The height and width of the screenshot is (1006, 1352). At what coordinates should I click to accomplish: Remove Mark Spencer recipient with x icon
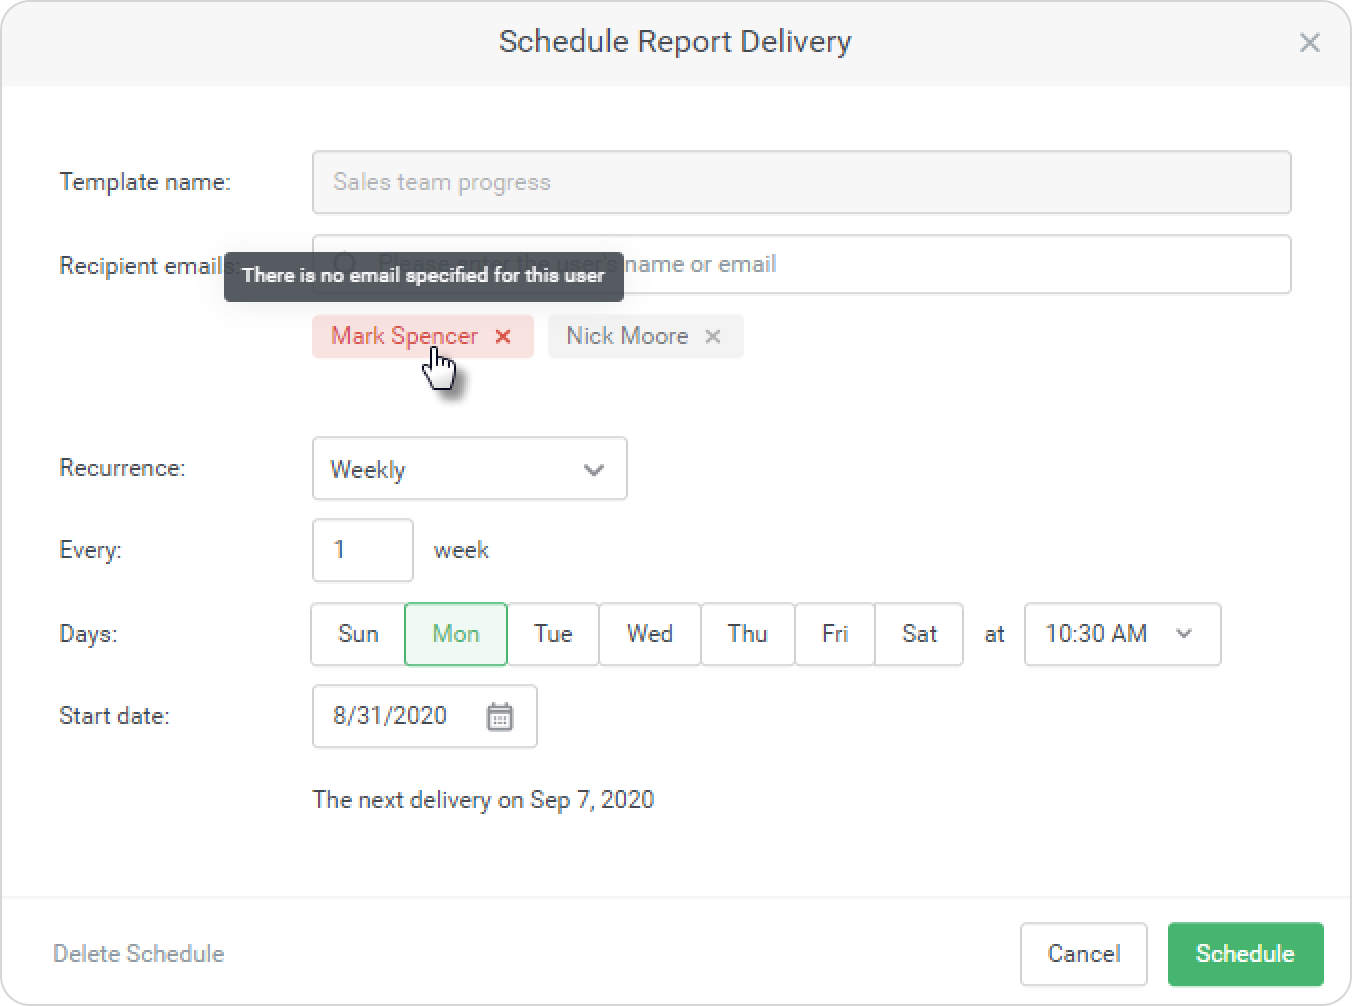coord(503,337)
